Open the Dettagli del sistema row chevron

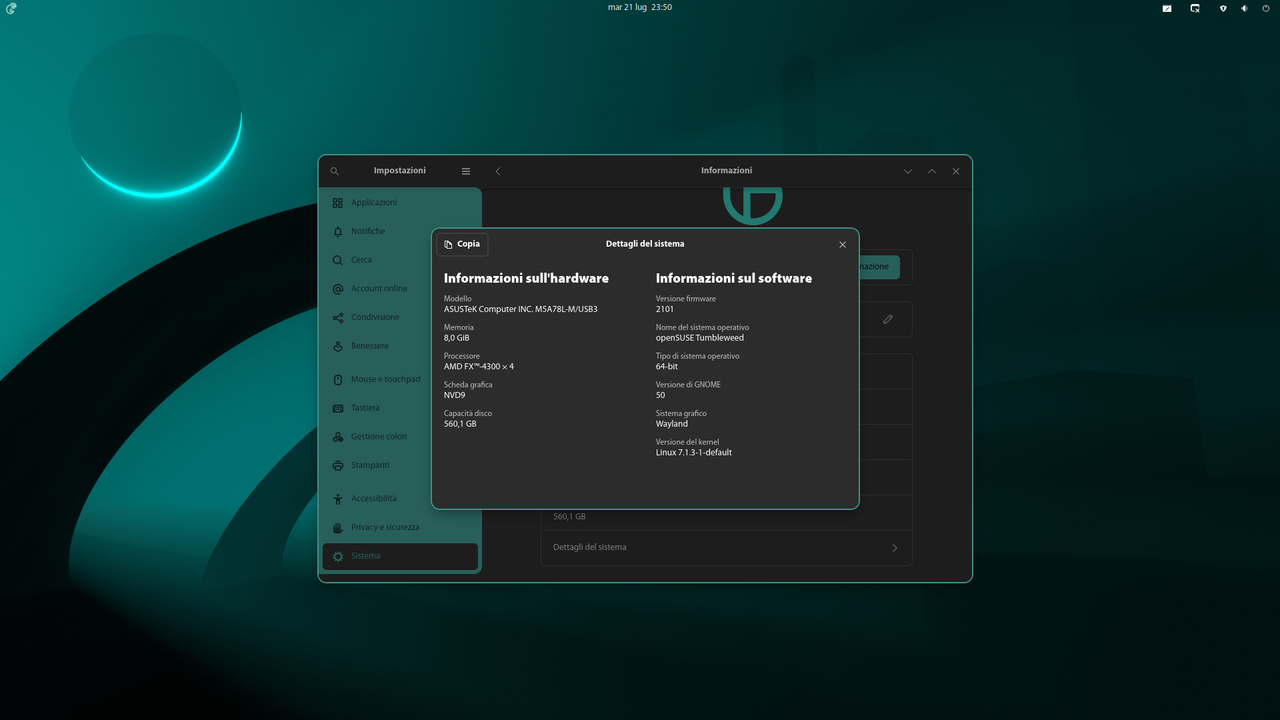click(894, 548)
